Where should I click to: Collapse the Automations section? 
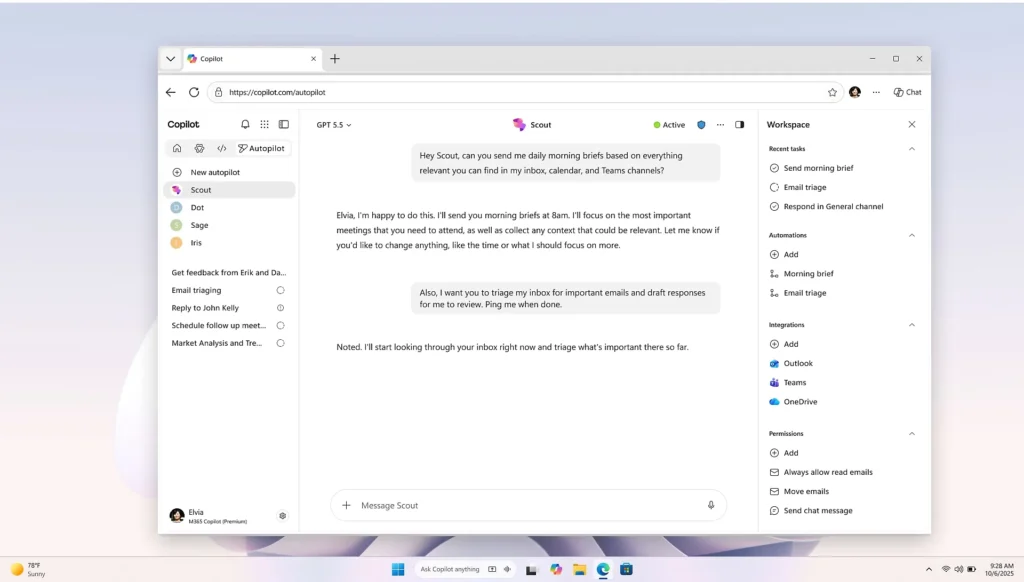tap(912, 235)
